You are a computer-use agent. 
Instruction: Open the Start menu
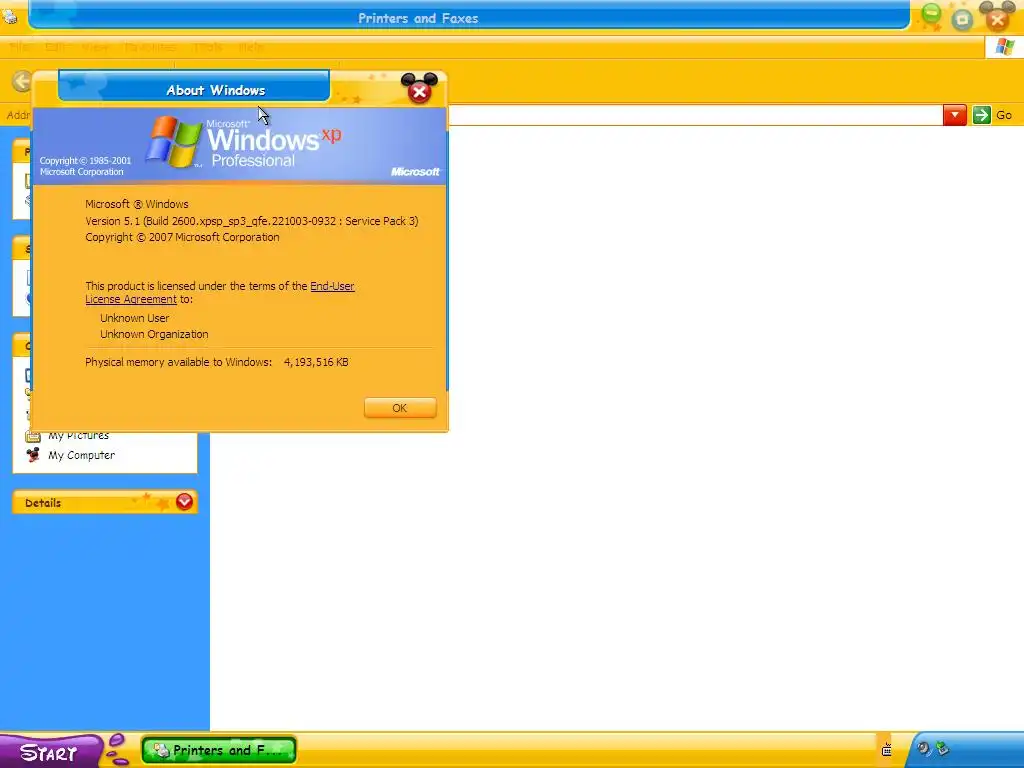(49, 752)
